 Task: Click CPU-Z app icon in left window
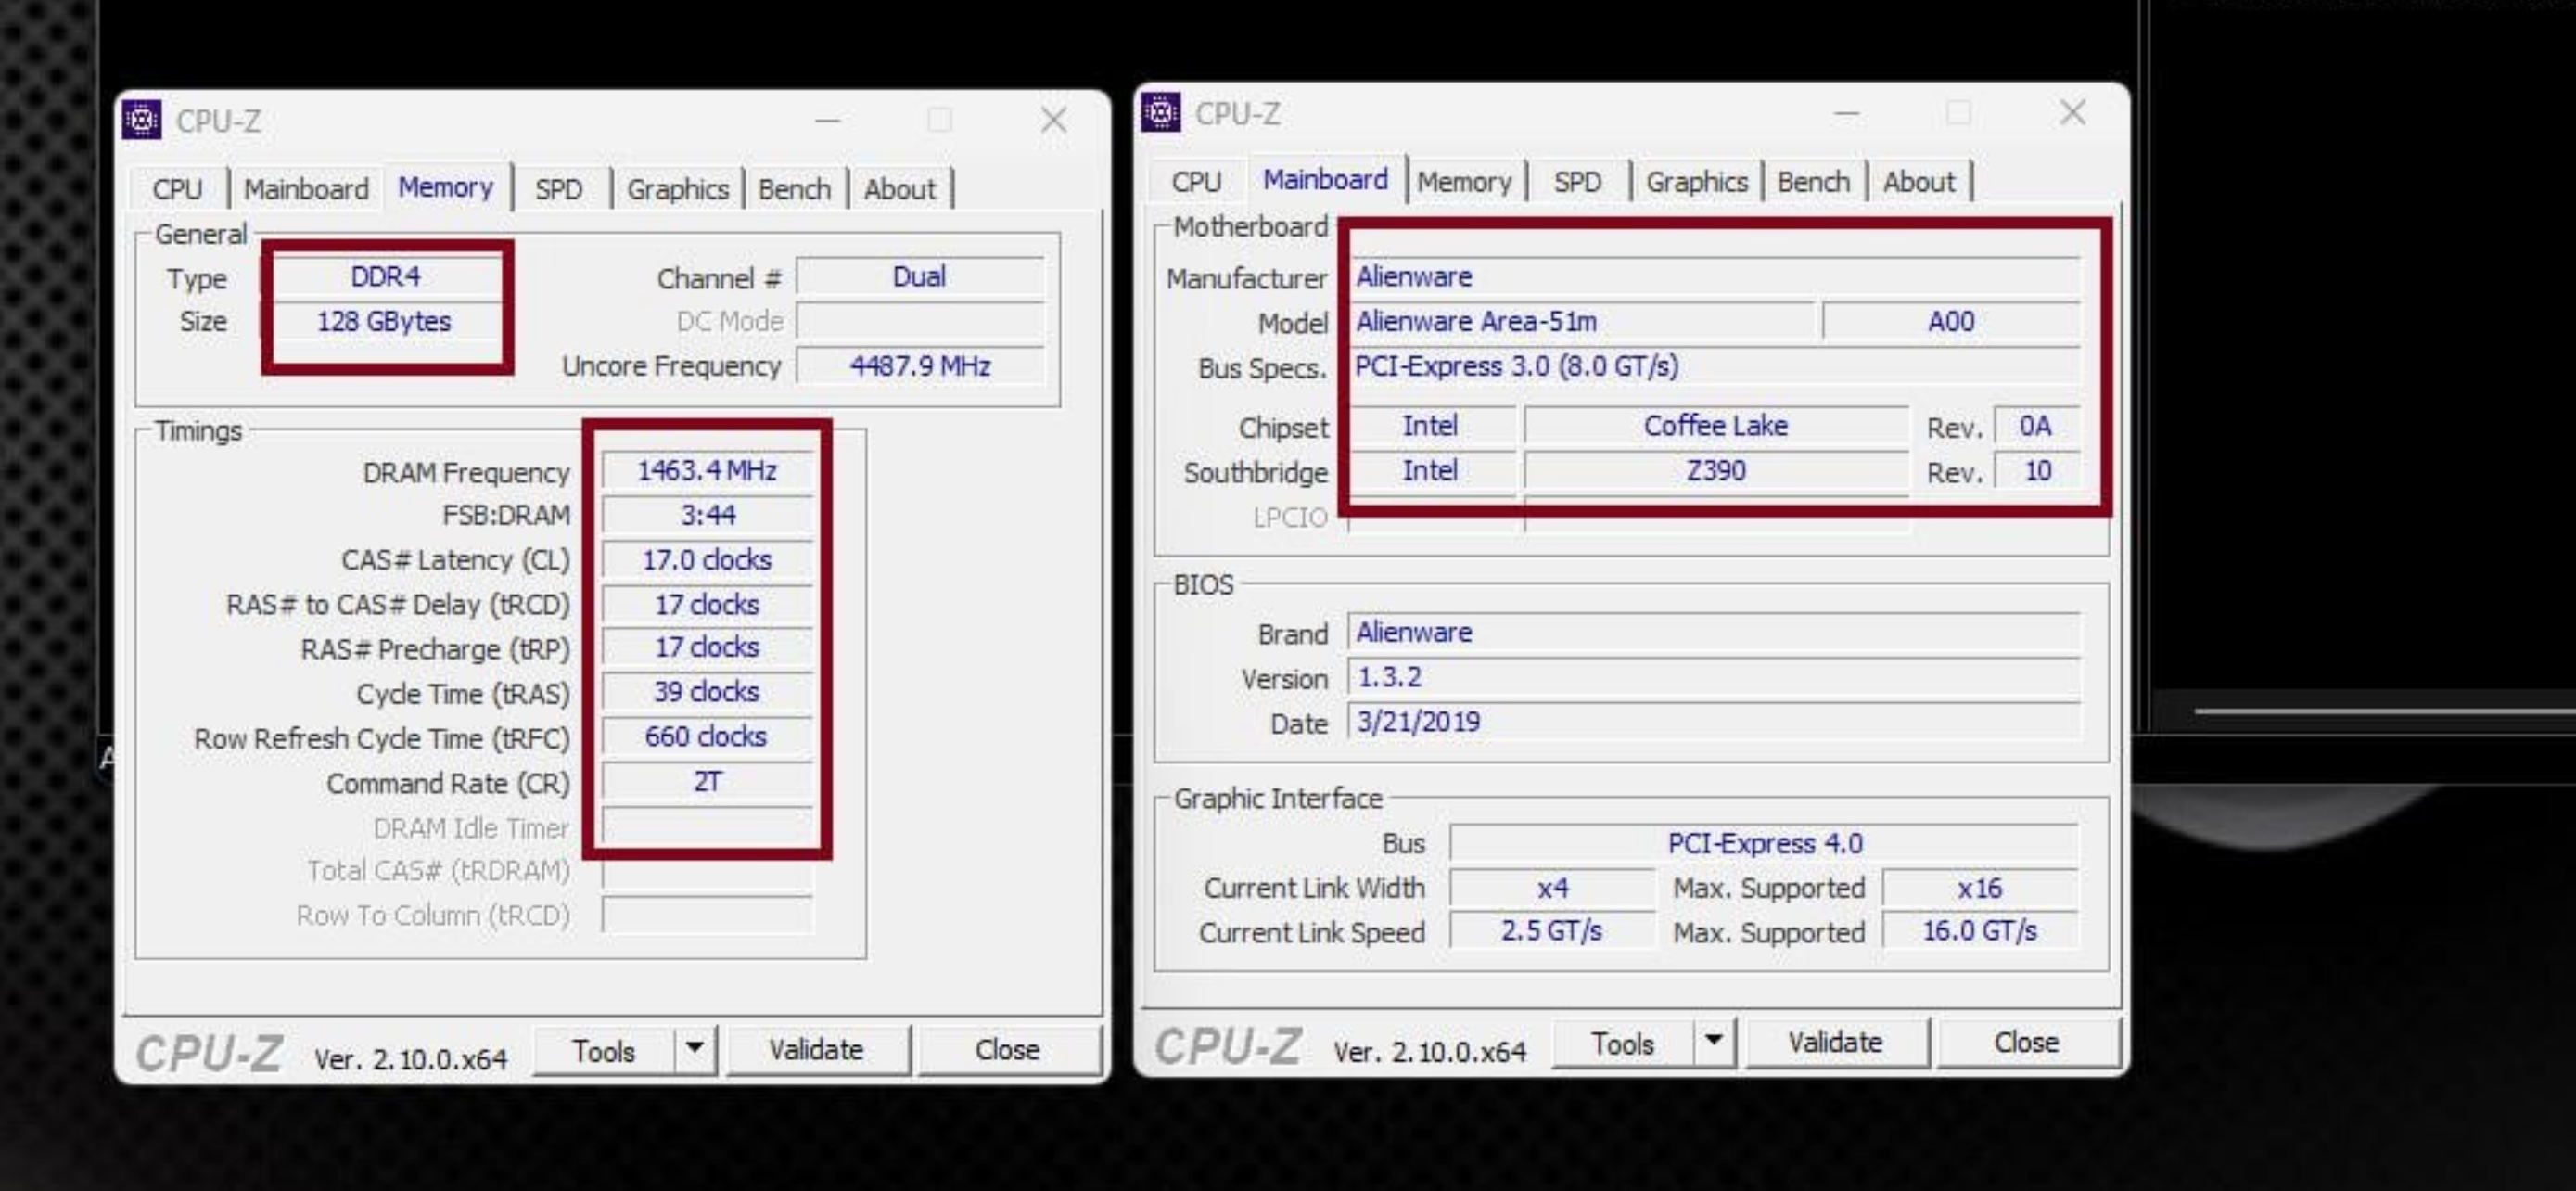coord(142,120)
